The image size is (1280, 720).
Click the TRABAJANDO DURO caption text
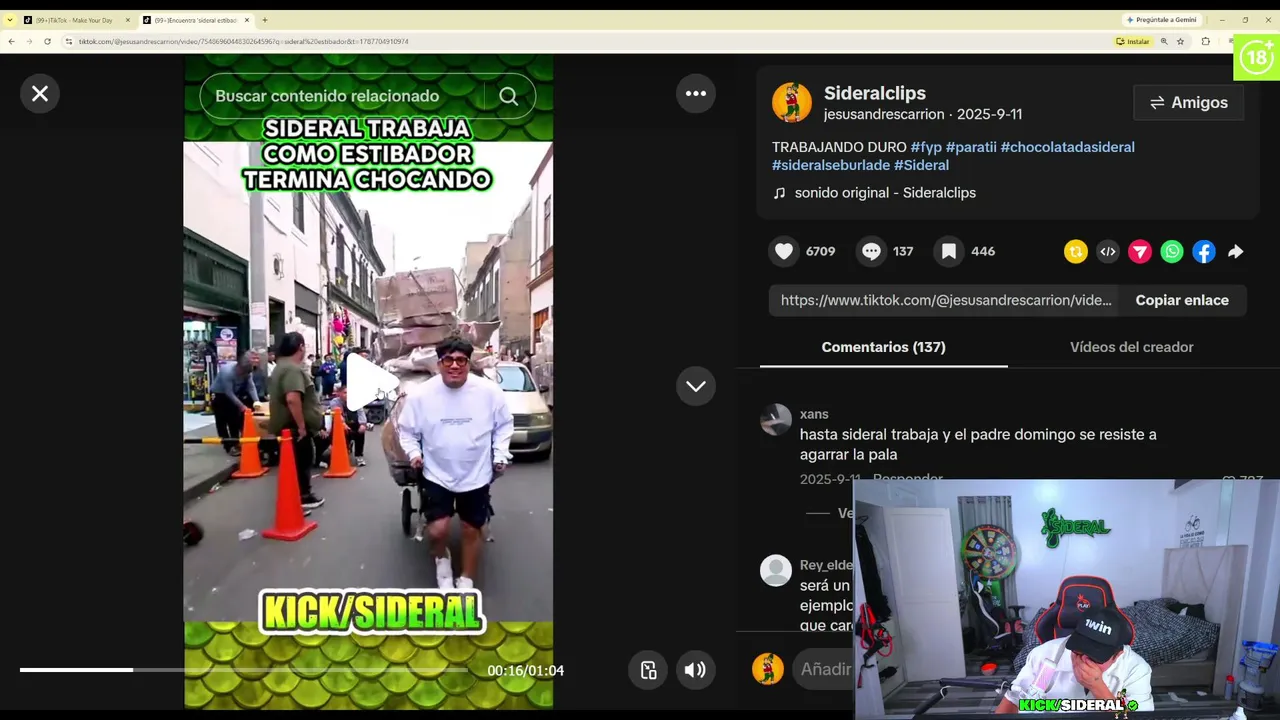coord(839,147)
